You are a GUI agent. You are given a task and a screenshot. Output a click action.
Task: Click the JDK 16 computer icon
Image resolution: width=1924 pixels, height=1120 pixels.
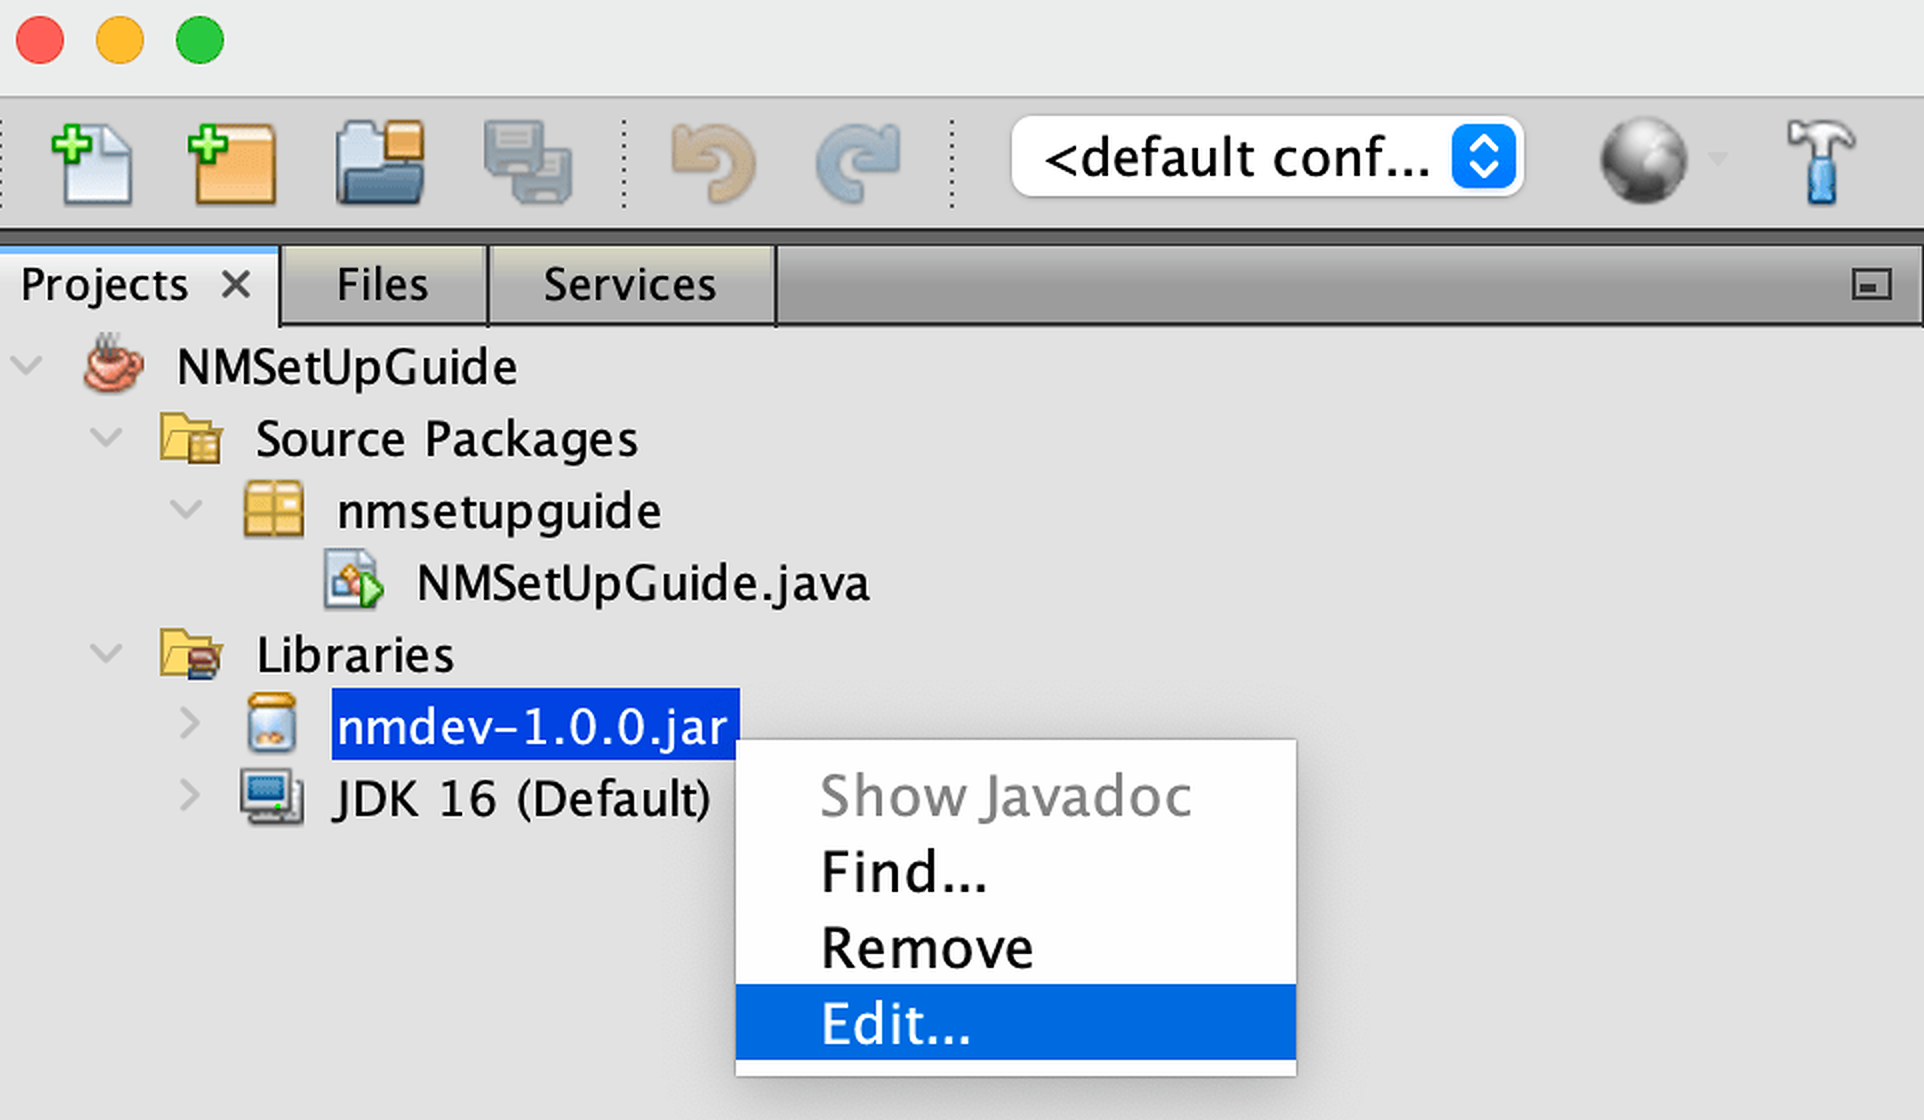272,797
